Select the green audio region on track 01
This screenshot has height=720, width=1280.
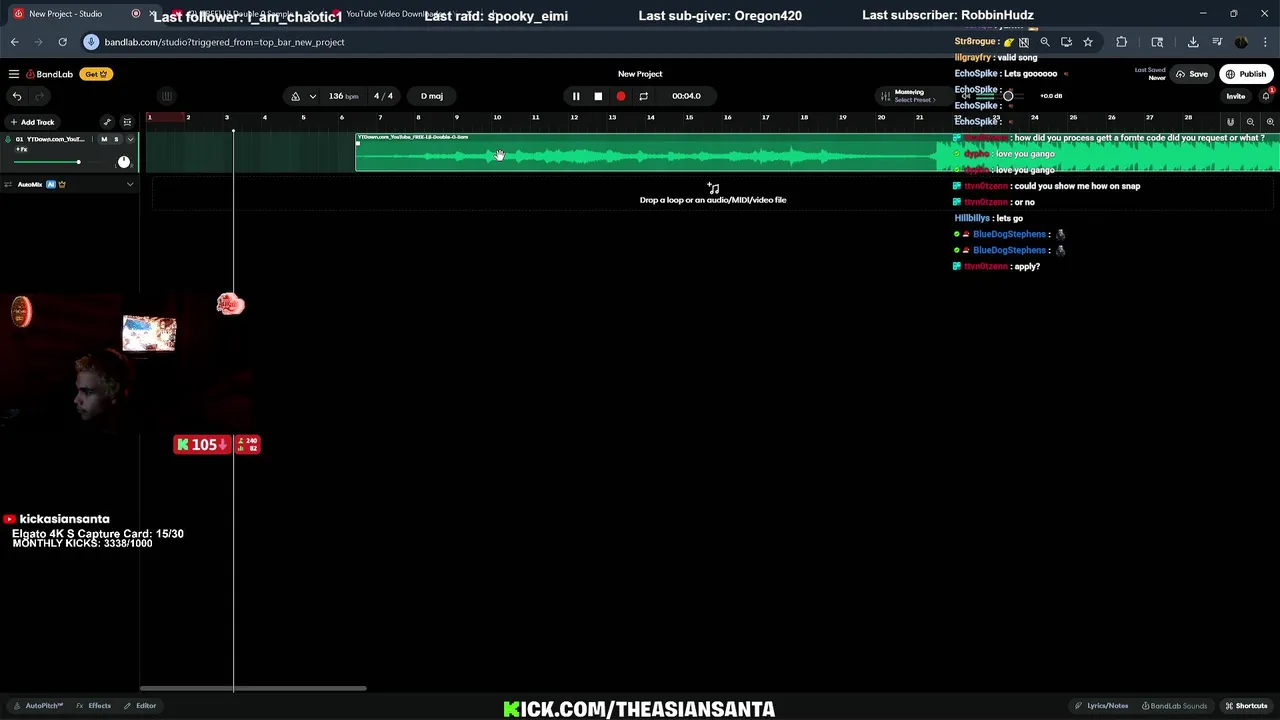click(x=817, y=153)
